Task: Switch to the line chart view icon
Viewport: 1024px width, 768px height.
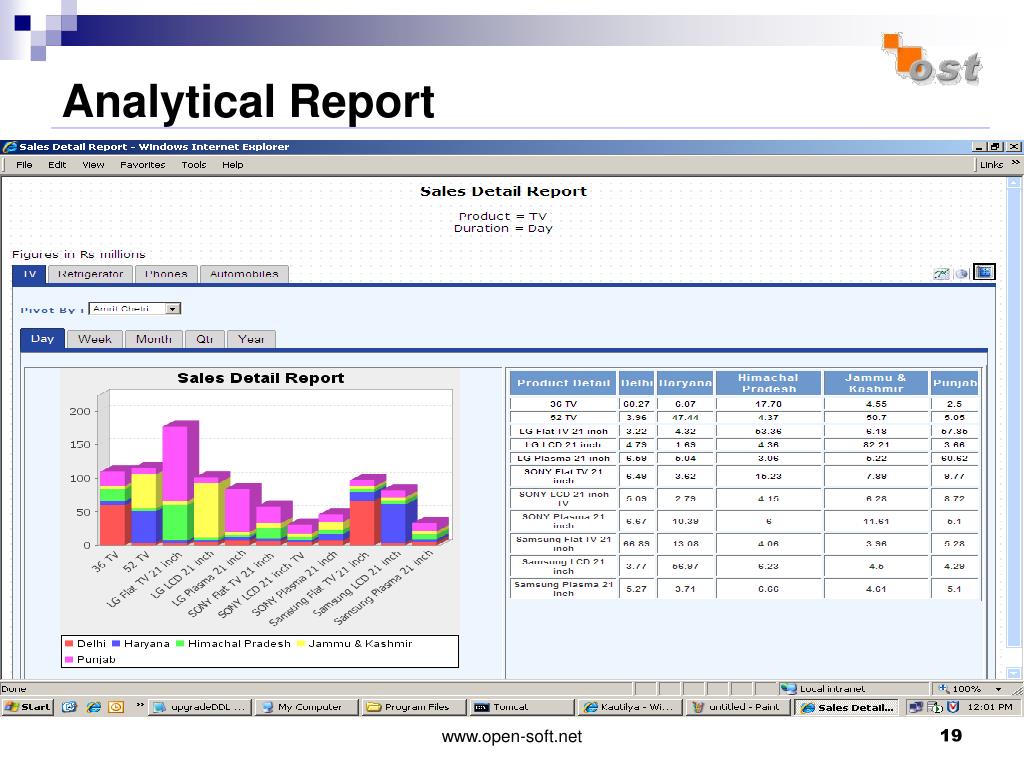Action: pos(941,274)
